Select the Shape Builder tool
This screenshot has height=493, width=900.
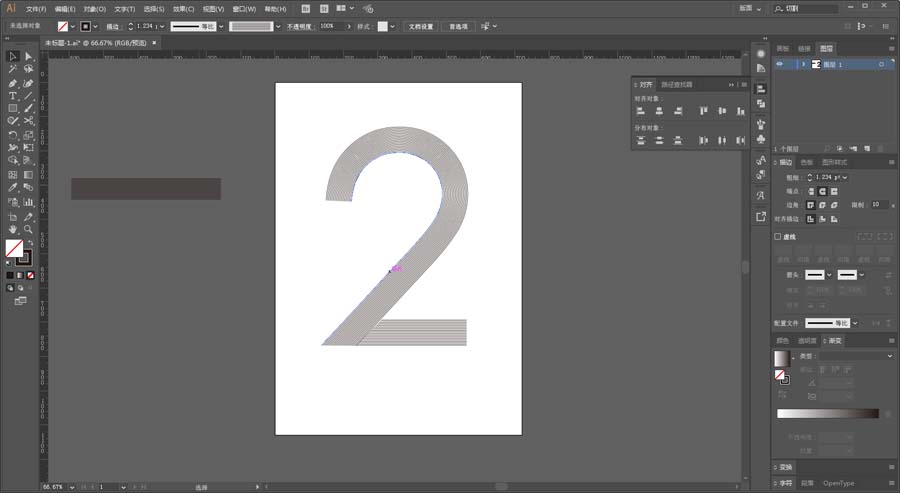13,161
